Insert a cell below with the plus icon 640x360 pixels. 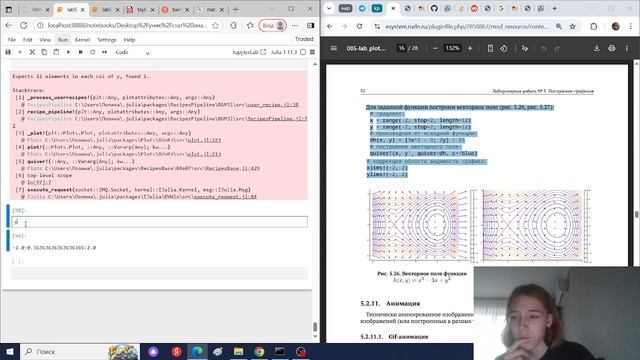coord(20,52)
